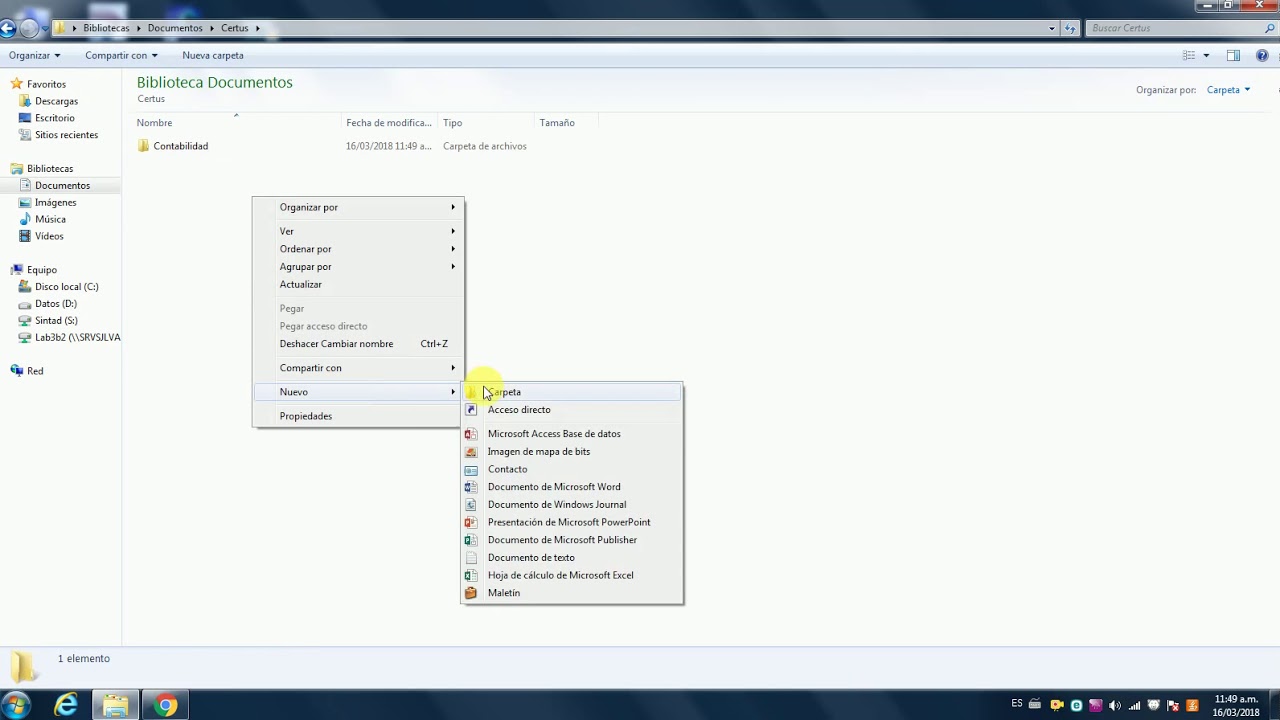Click the Word document icon in submenu
The height and width of the screenshot is (720, 1280).
pos(471,487)
